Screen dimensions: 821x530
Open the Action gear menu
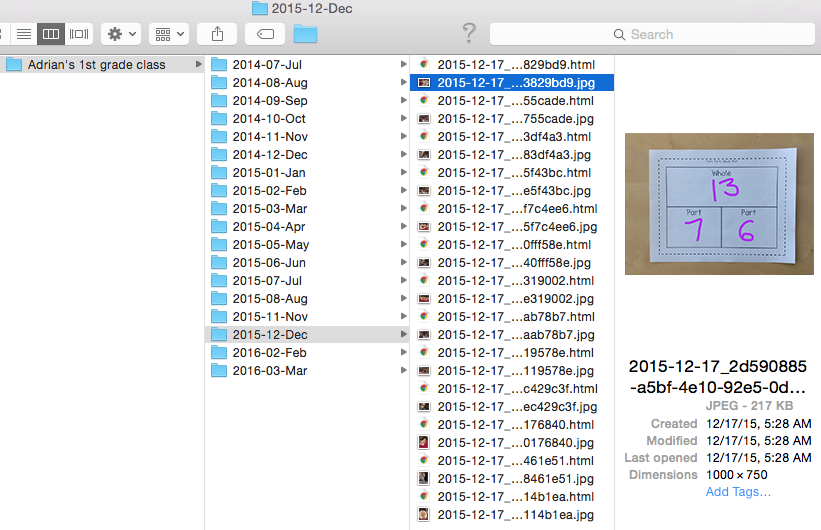121,34
